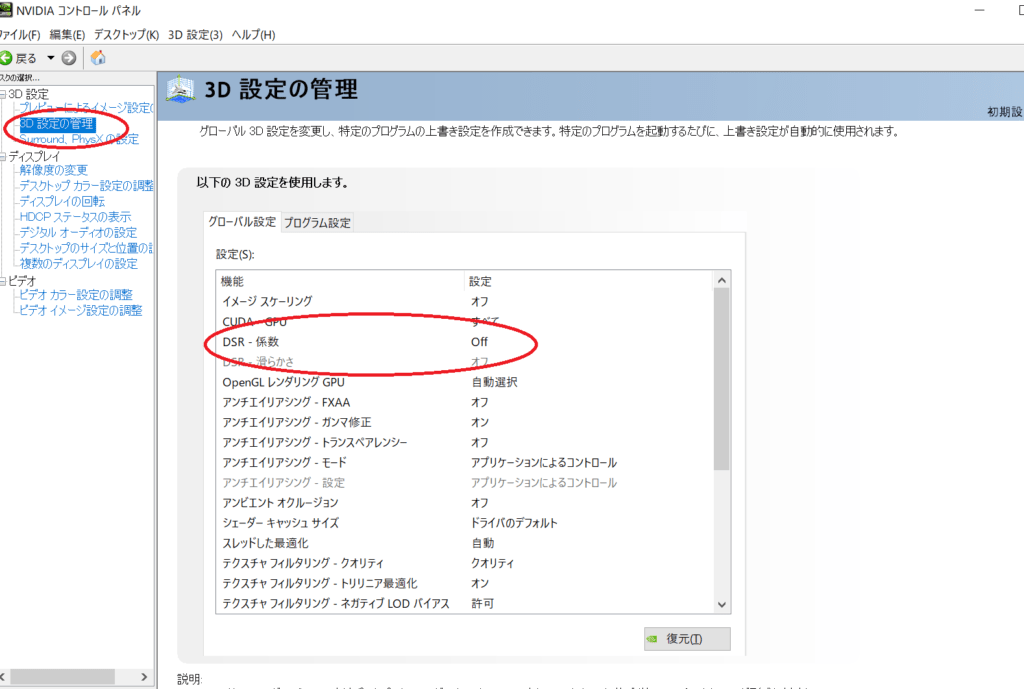Viewport: 1024px width, 689px height.
Task: Switch to the グローバル設定 tab
Action: (242, 222)
